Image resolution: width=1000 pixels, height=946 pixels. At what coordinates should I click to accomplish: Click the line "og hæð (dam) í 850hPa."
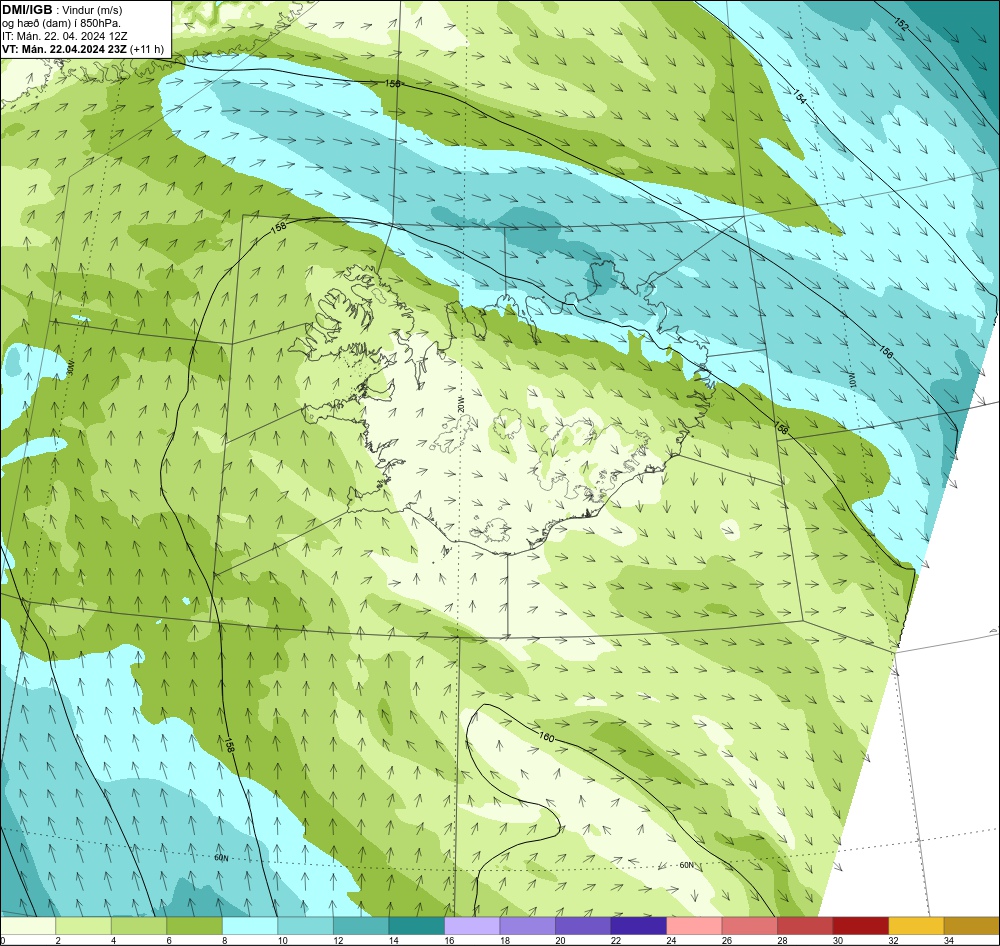point(62,24)
